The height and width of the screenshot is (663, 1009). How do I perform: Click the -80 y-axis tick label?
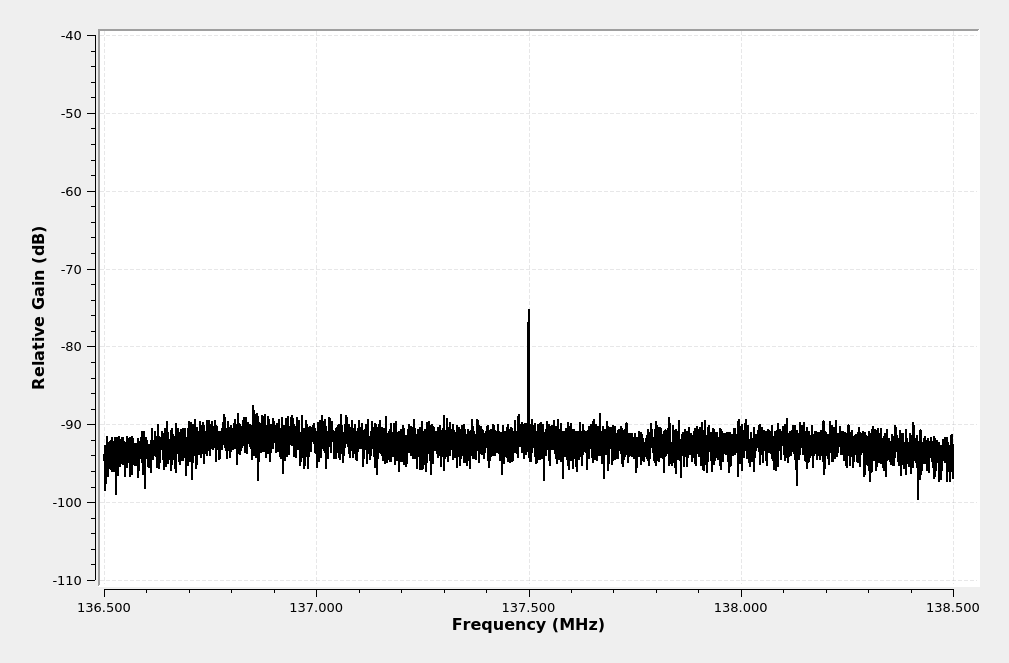pyautogui.click(x=71, y=347)
